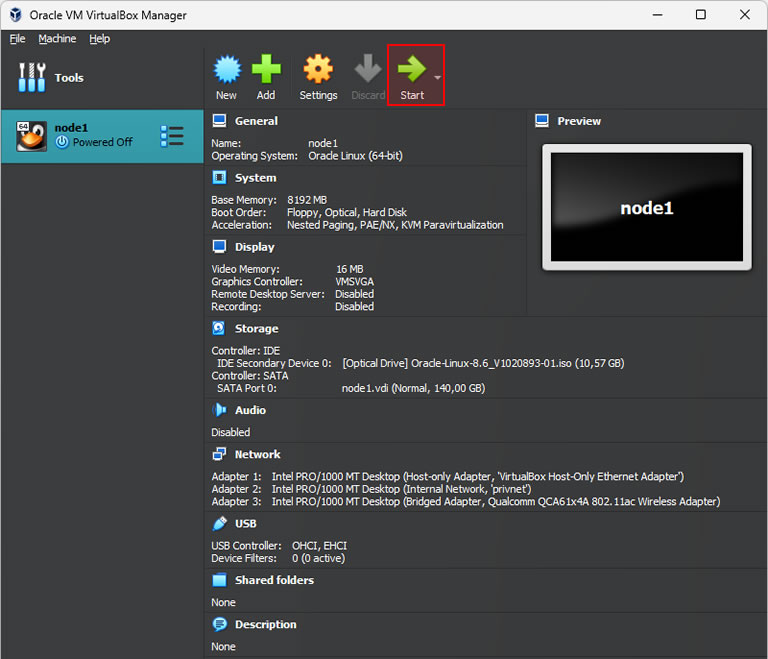Click the green Add machine icon
Viewport: 768px width, 659px height.
[266, 69]
